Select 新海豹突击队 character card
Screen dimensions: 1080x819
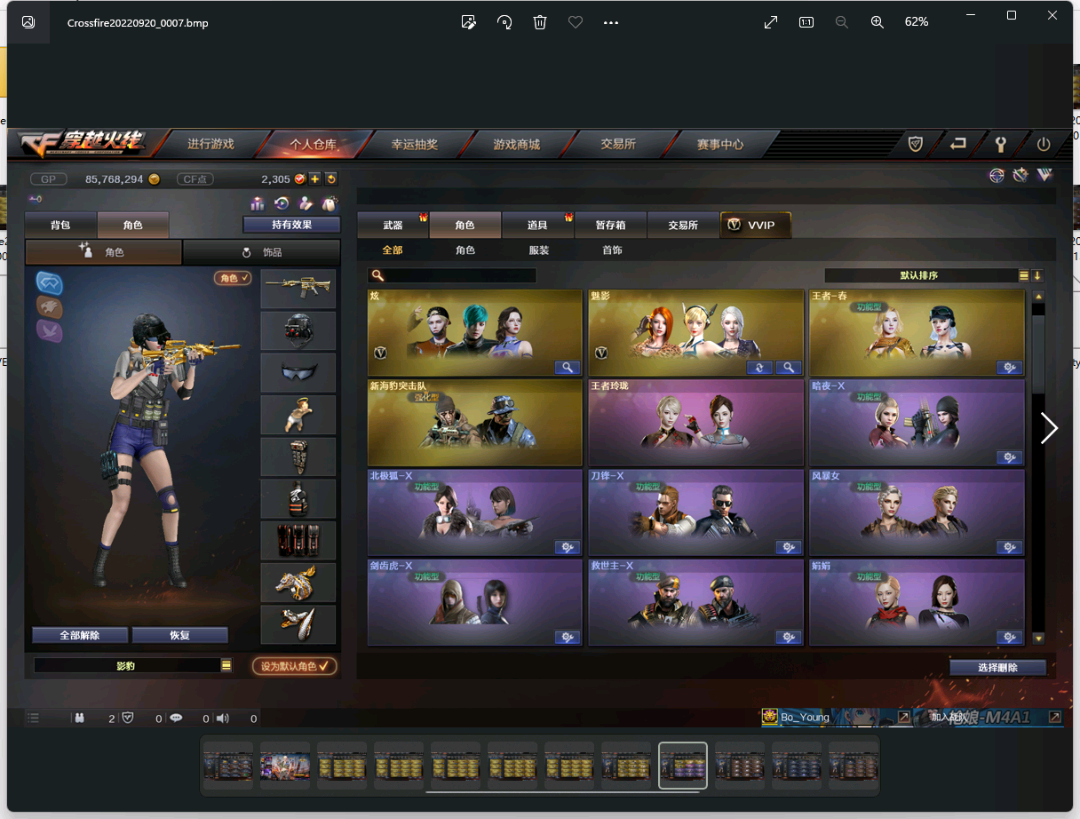[x=475, y=422]
